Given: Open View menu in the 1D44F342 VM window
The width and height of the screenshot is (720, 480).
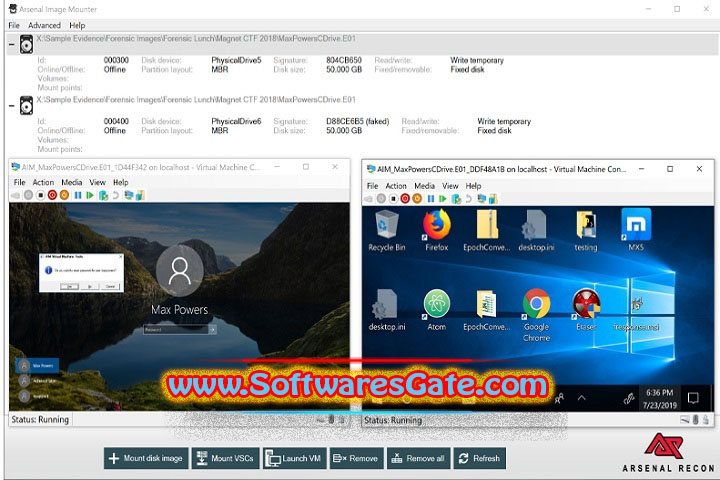Looking at the screenshot, I should [x=97, y=182].
